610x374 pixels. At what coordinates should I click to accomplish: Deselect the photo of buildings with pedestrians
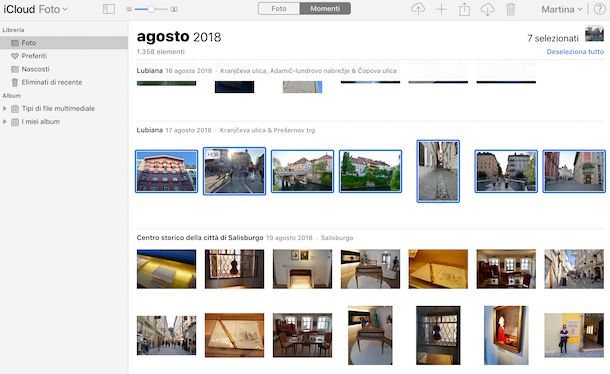[x=506, y=171]
